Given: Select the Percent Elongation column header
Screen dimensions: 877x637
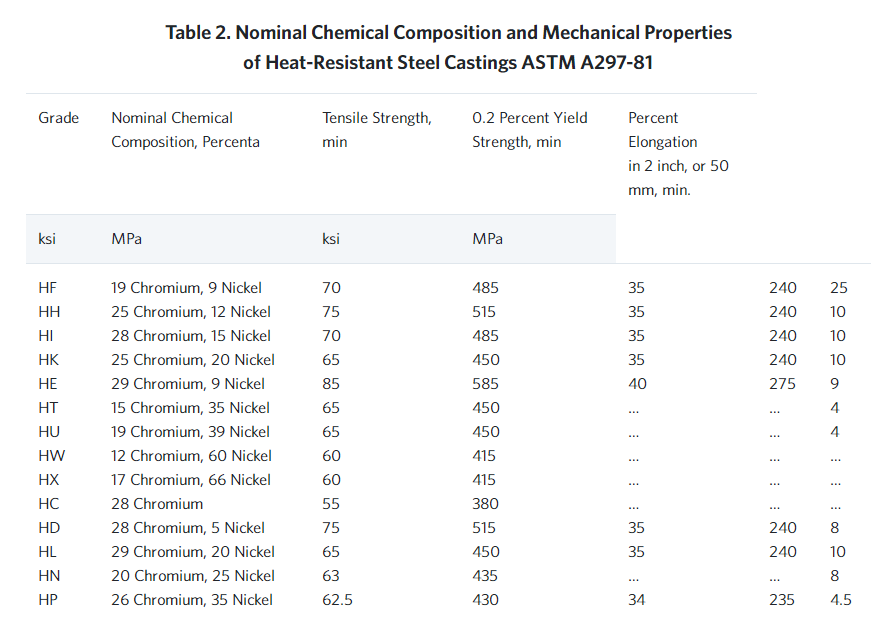Looking at the screenshot, I should [678, 154].
